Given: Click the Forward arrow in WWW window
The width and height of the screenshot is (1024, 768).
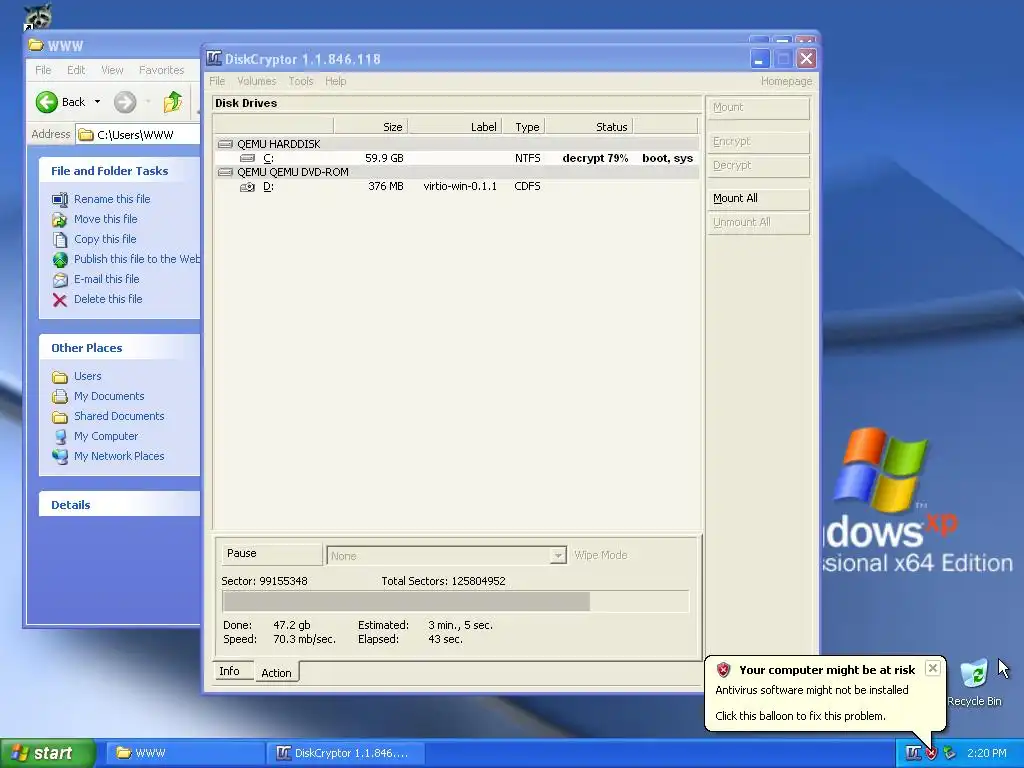Looking at the screenshot, I should pos(125,102).
